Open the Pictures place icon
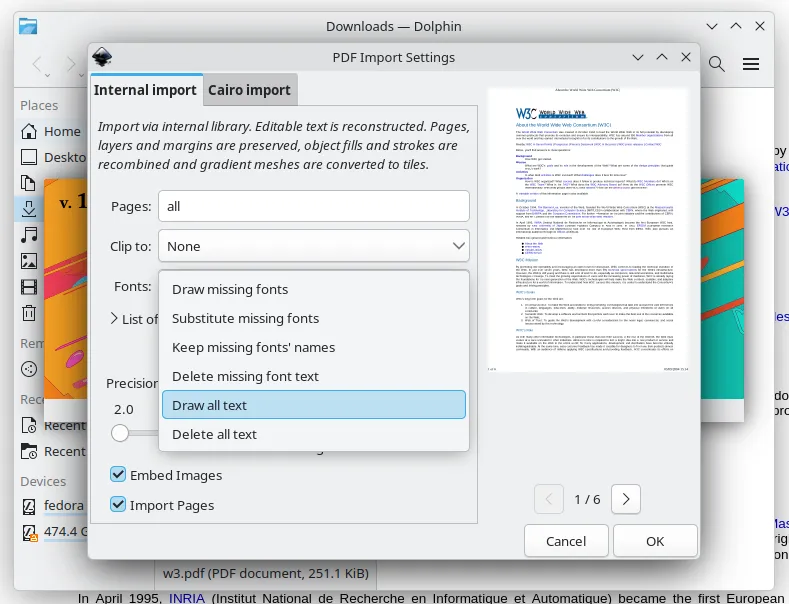This screenshot has height=604, width=789. click(x=29, y=261)
